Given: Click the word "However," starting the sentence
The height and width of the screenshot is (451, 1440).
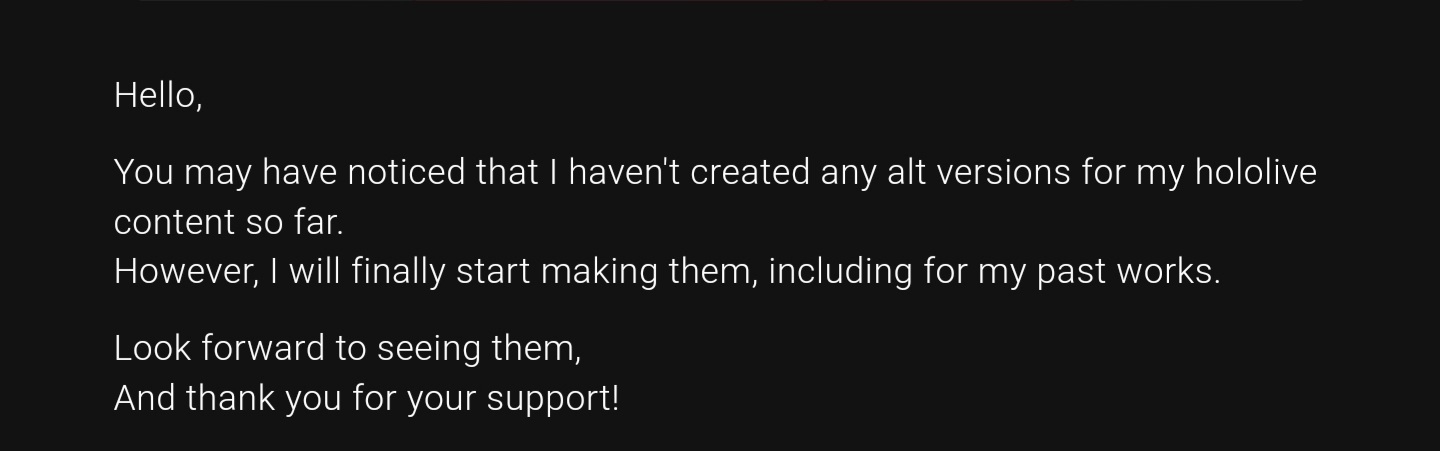Looking at the screenshot, I should coord(185,271).
